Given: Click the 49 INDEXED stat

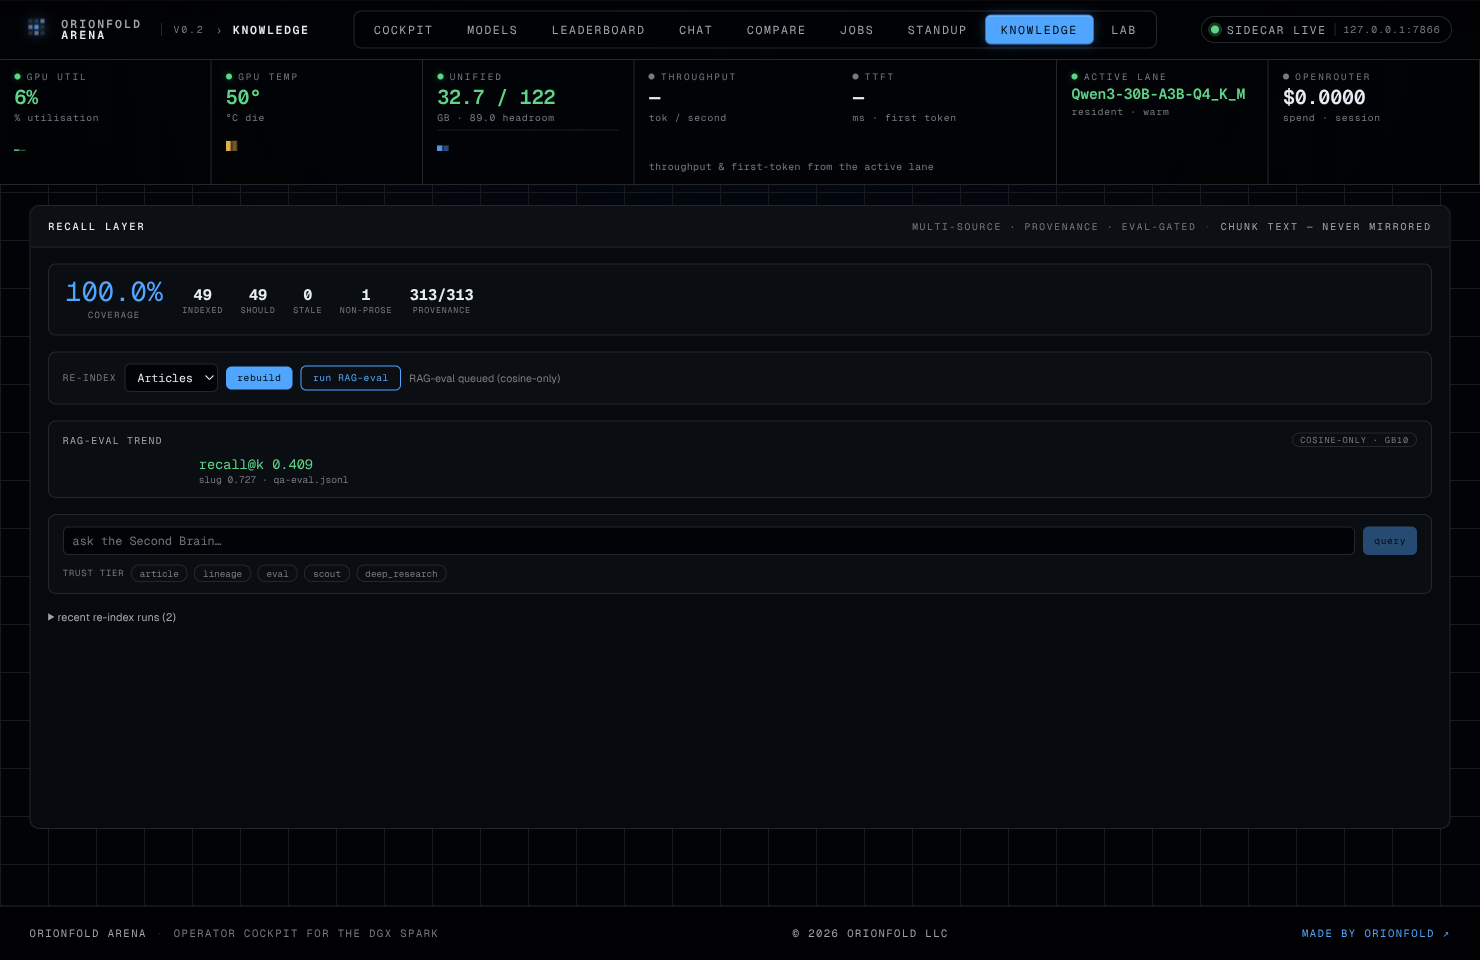Looking at the screenshot, I should 202,301.
